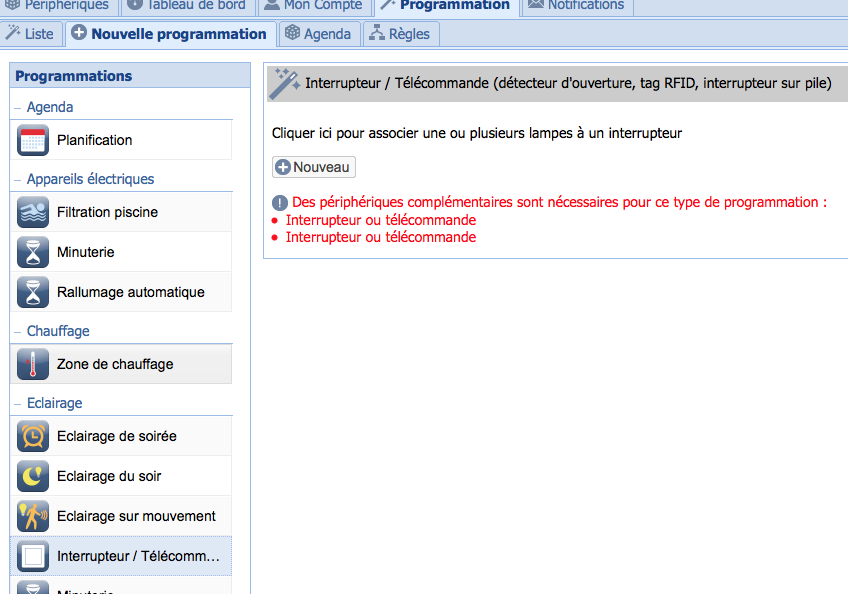Image resolution: width=848 pixels, height=594 pixels.
Task: Open the Mon Compte tab
Action: [x=314, y=6]
